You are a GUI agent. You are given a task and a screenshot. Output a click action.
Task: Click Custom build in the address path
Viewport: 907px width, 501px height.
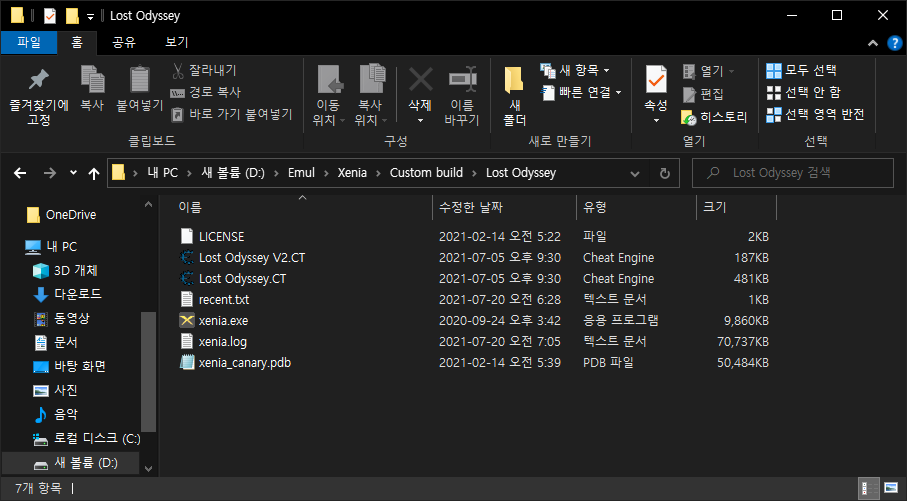[426, 173]
